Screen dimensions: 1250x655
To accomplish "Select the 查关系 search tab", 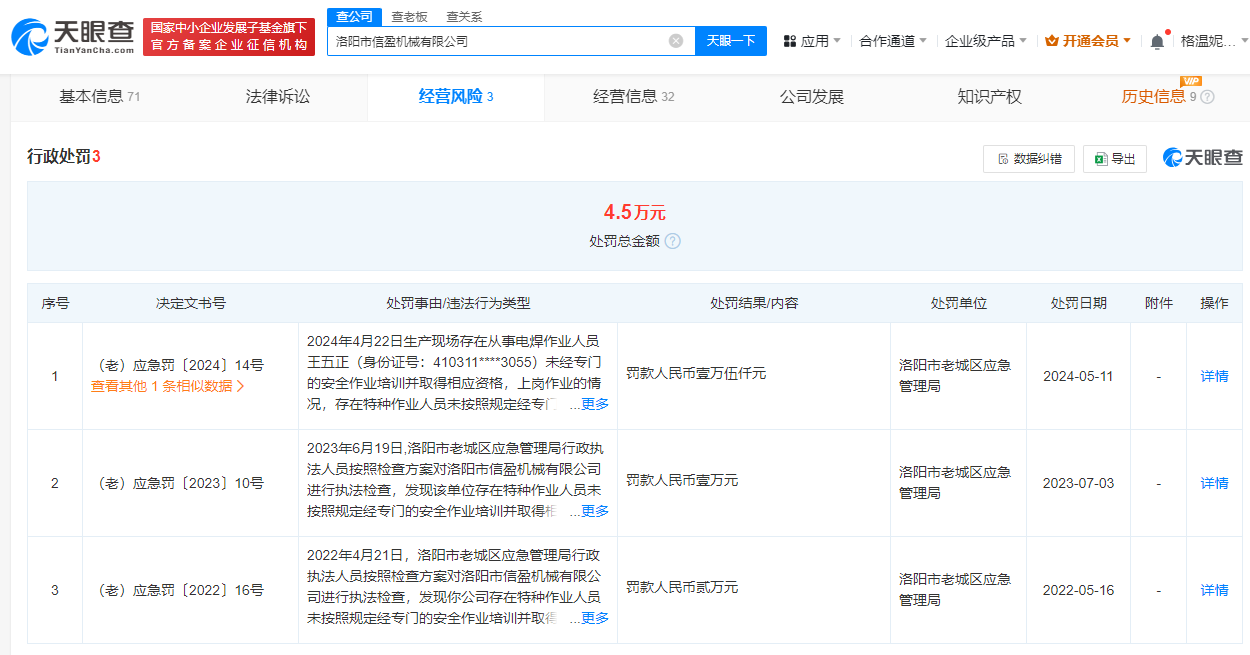I will pos(464,16).
